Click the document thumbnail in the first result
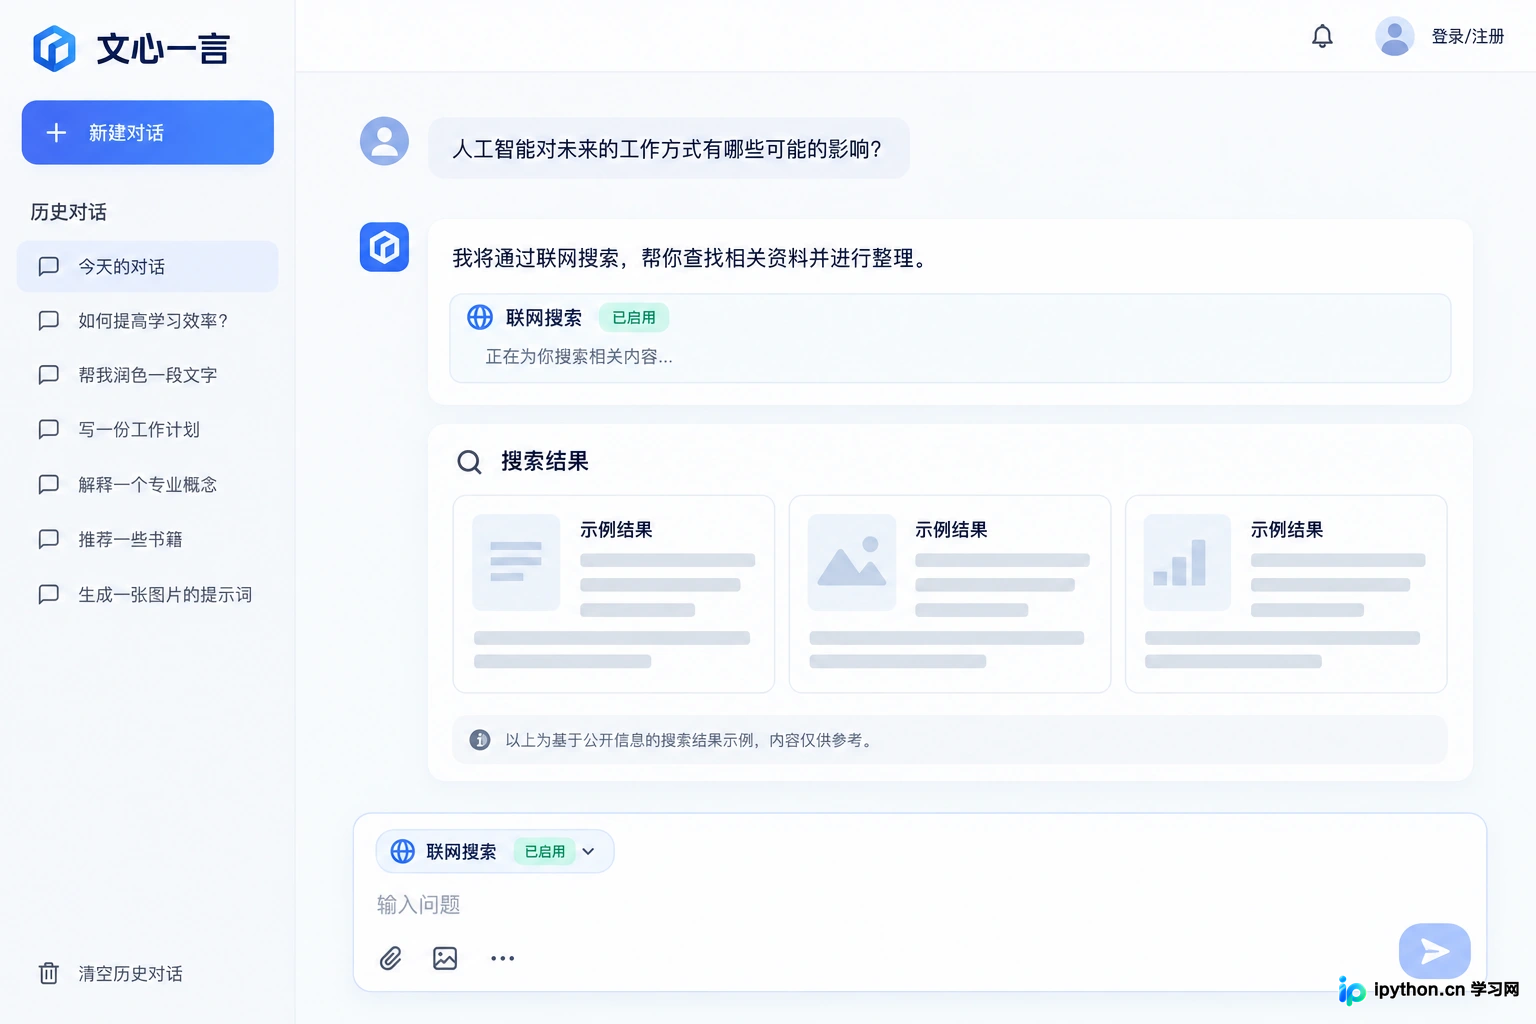Viewport: 1536px width, 1024px height. pos(516,562)
